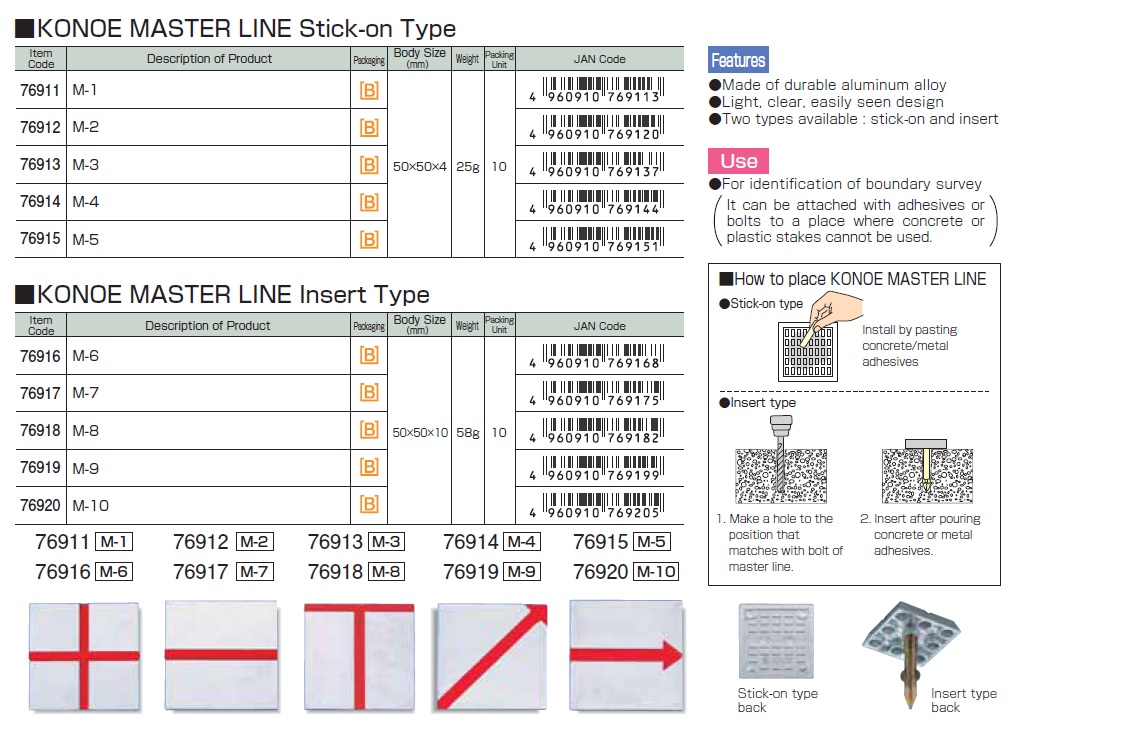This screenshot has width=1133, height=741.
Task: Click the blue Features heading label
Action: tap(737, 60)
